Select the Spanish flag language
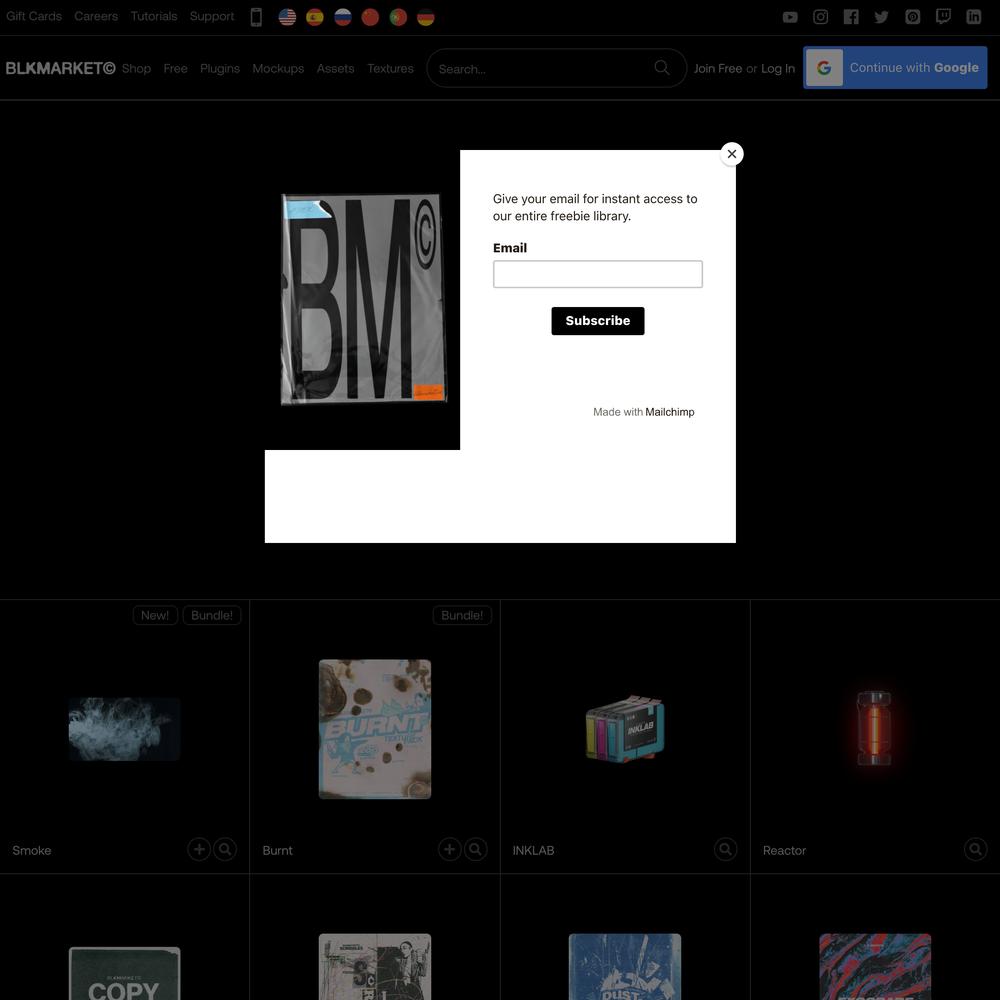The width and height of the screenshot is (1000, 1000). [314, 17]
